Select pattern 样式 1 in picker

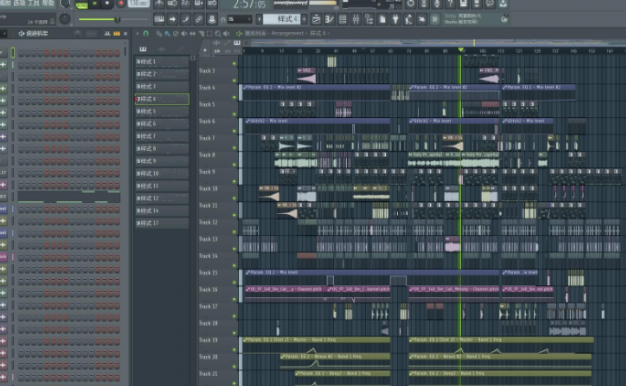click(x=162, y=61)
